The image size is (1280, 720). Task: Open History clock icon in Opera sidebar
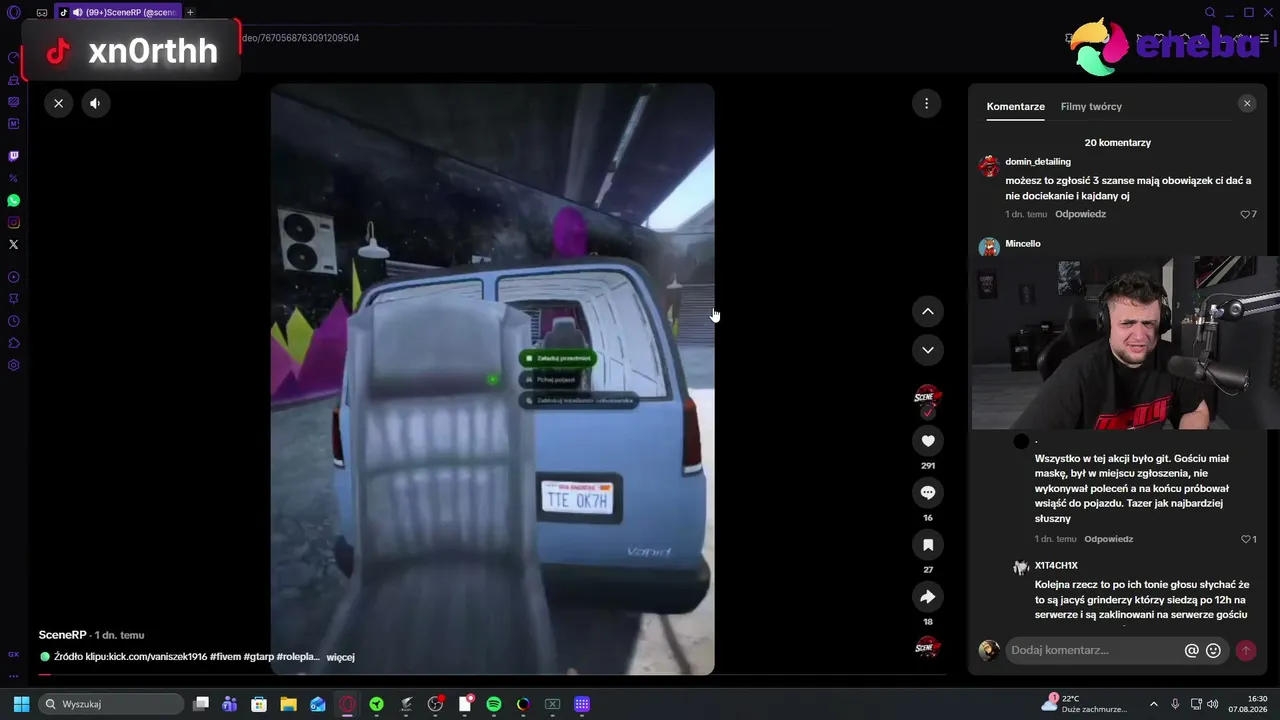pyautogui.click(x=13, y=321)
